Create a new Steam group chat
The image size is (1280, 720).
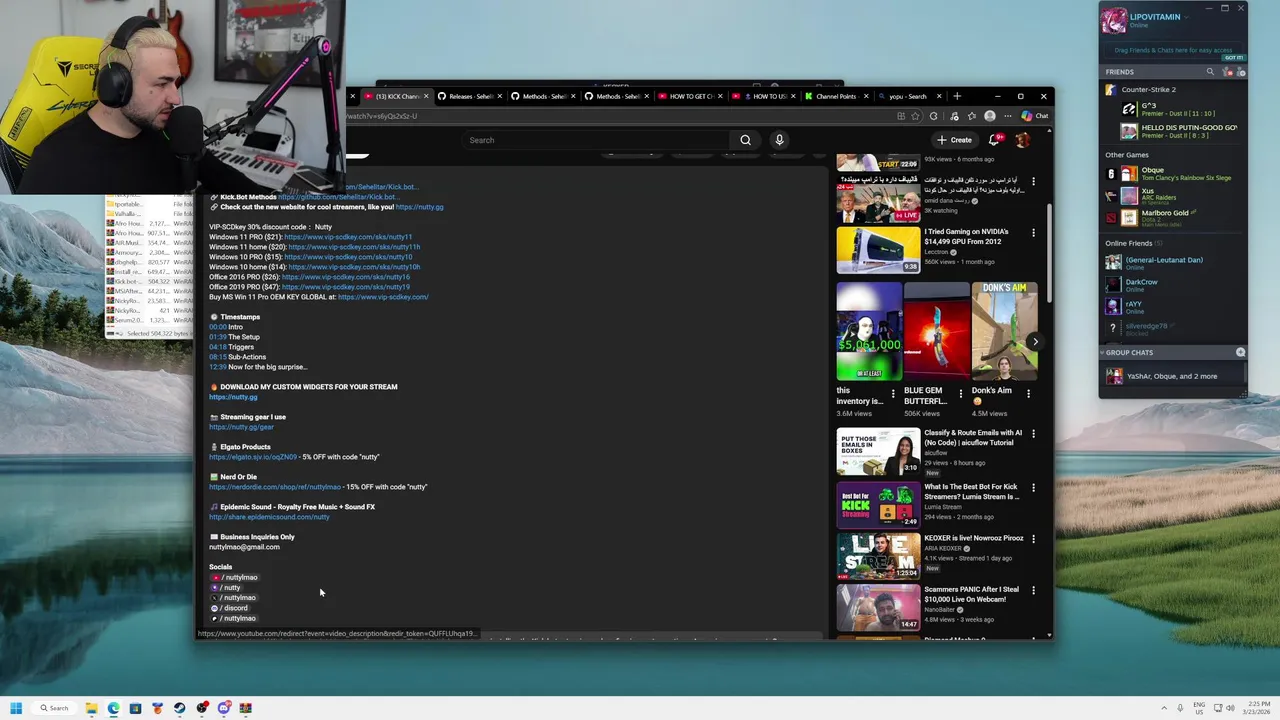coord(1240,352)
